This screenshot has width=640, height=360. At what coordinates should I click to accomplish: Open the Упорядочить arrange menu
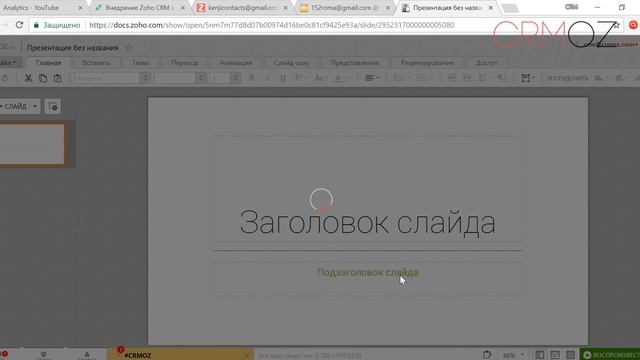567,78
